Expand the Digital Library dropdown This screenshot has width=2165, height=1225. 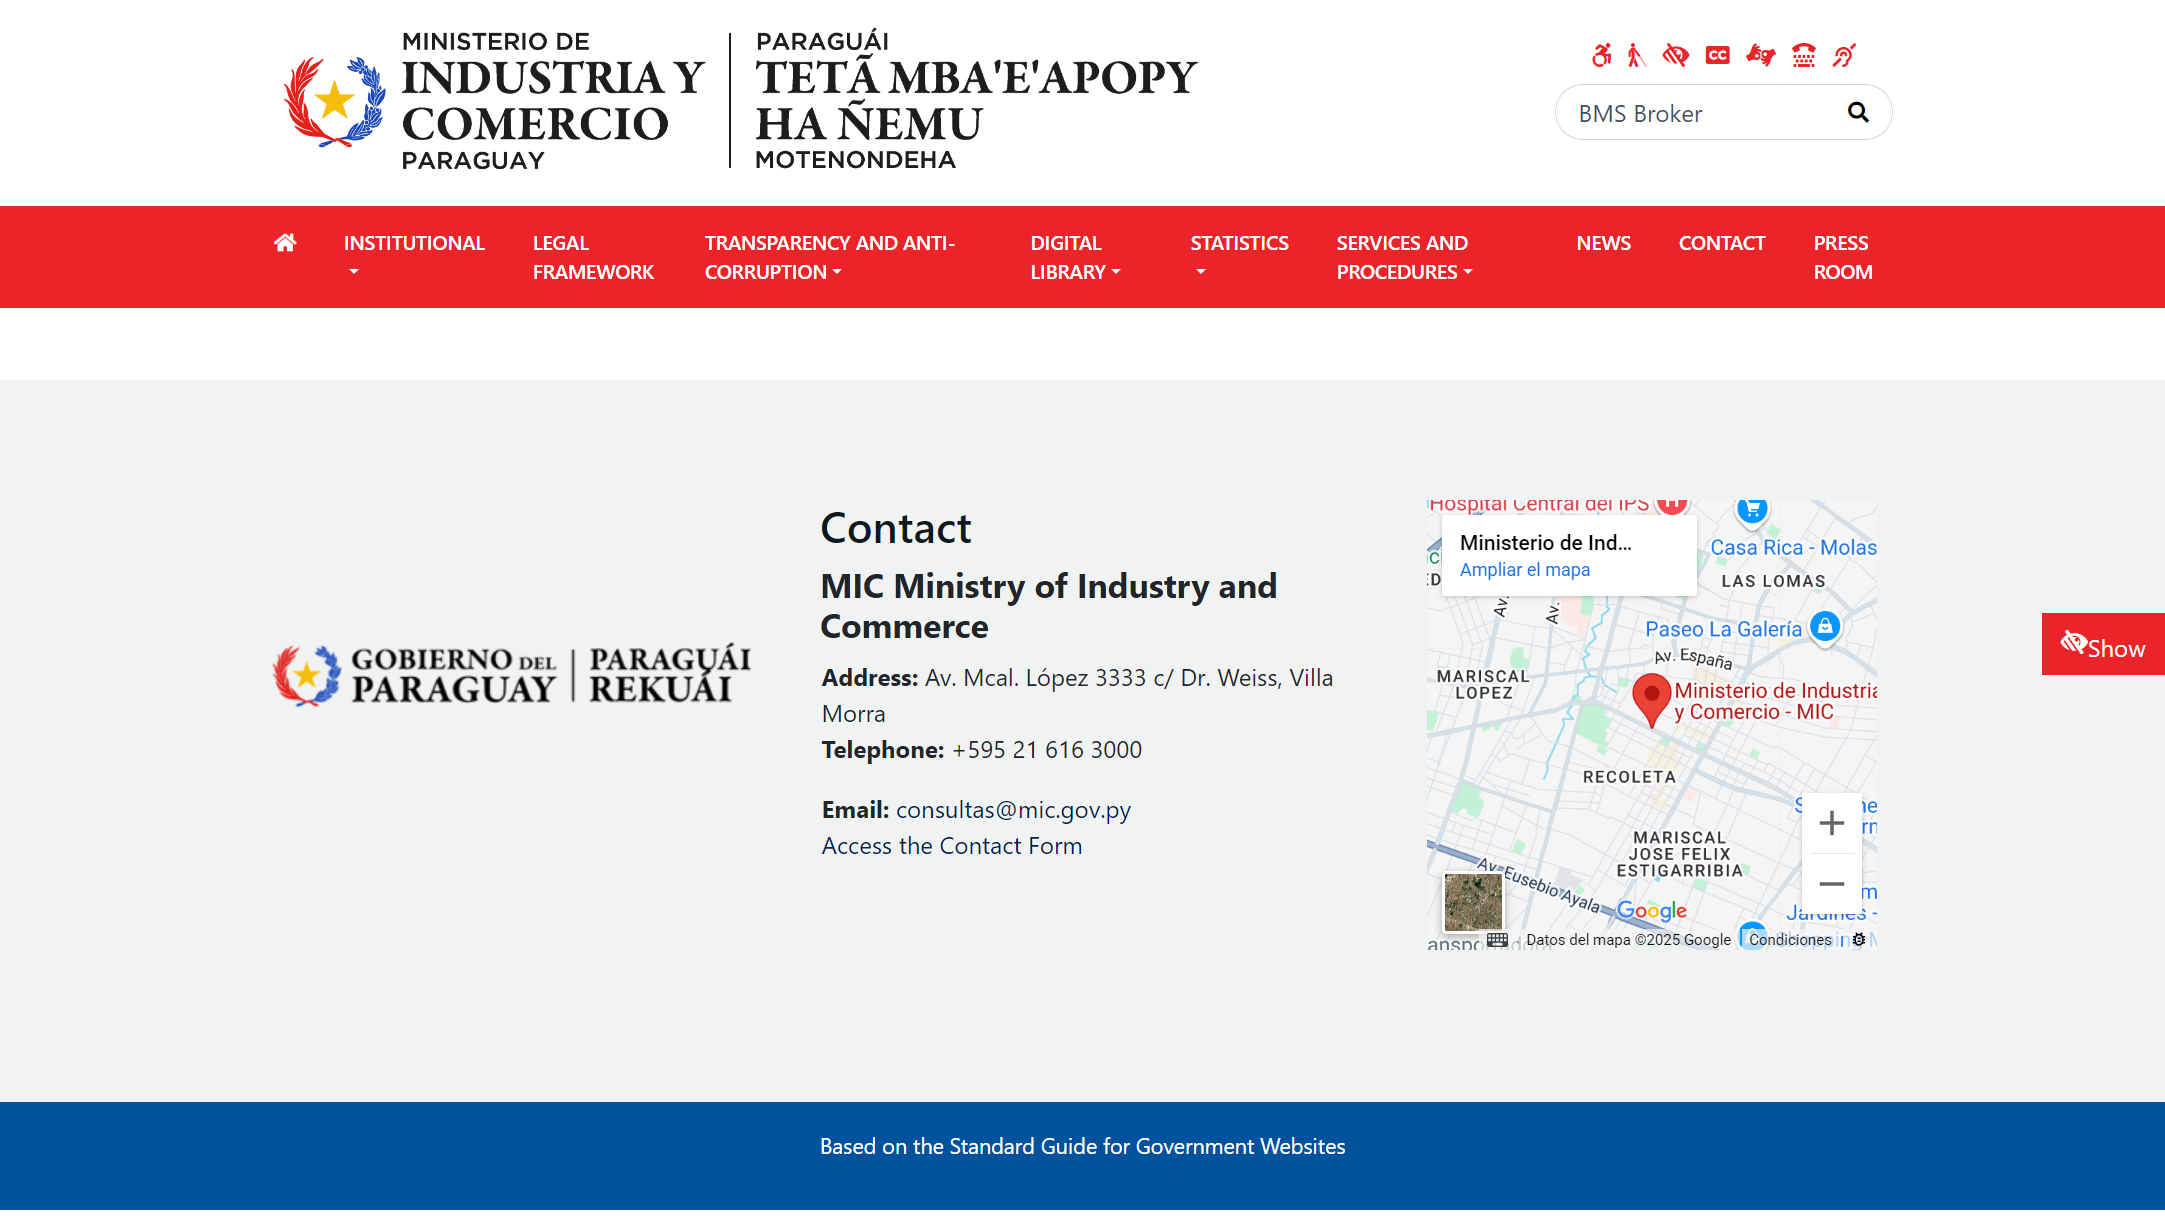click(x=1075, y=257)
